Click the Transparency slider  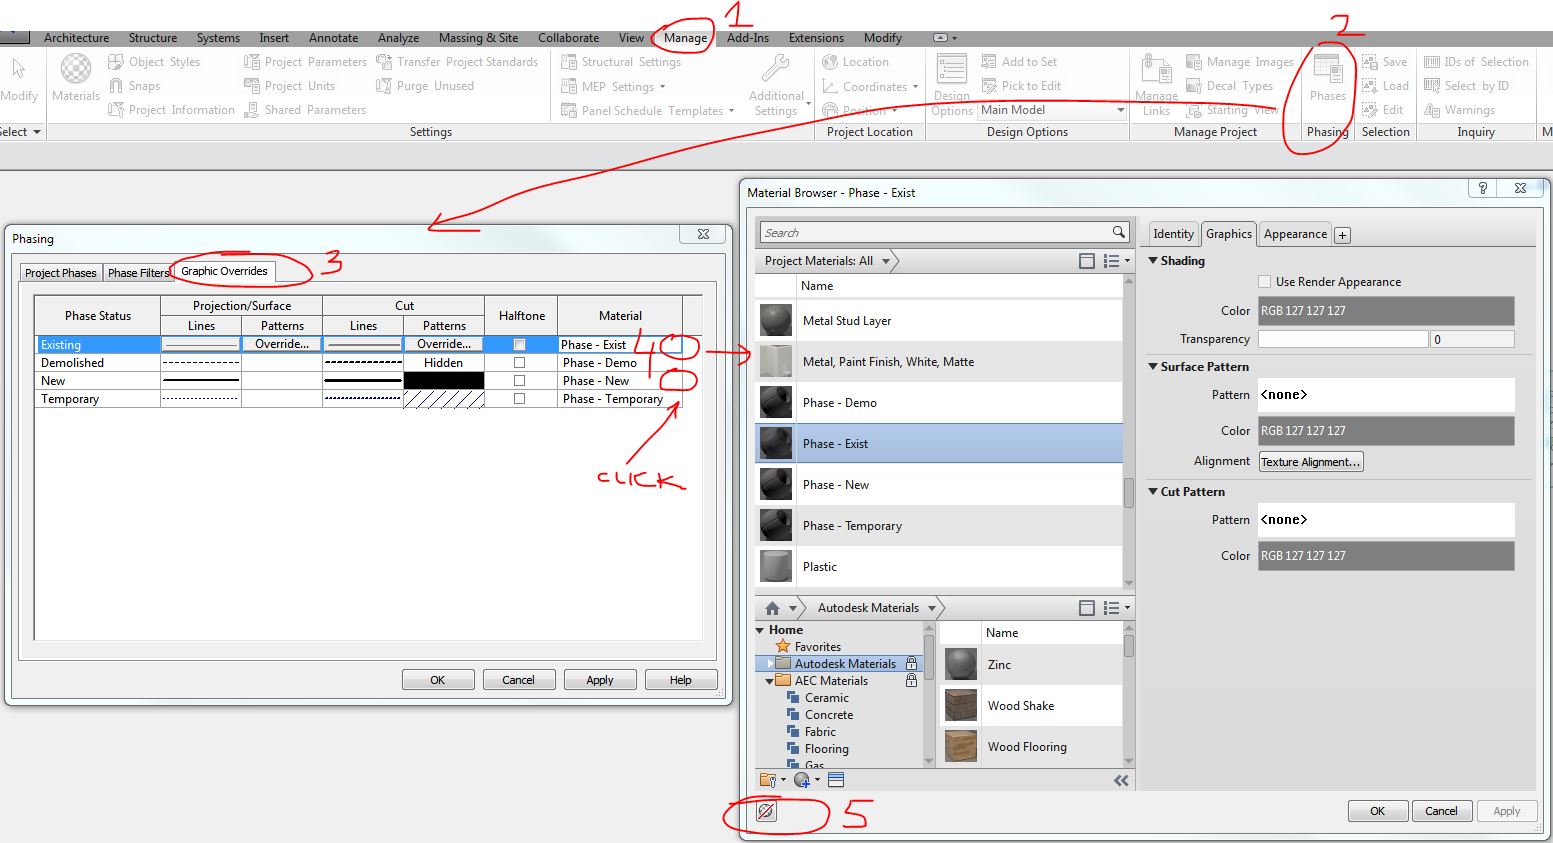[1343, 339]
